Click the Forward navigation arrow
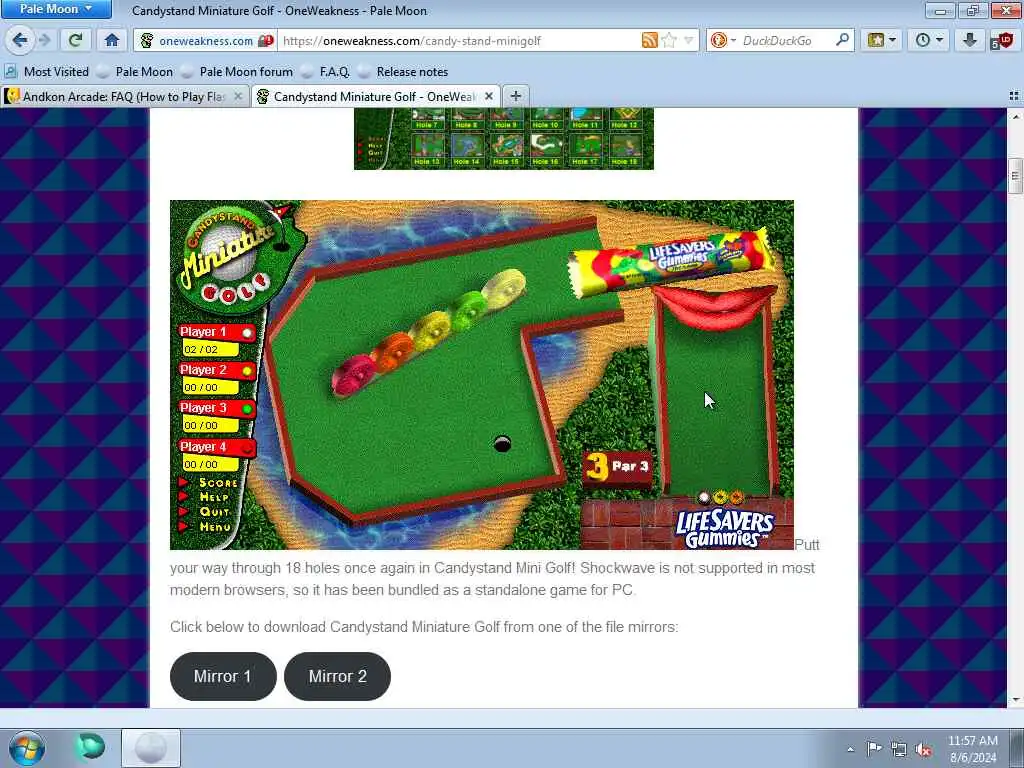 44,40
